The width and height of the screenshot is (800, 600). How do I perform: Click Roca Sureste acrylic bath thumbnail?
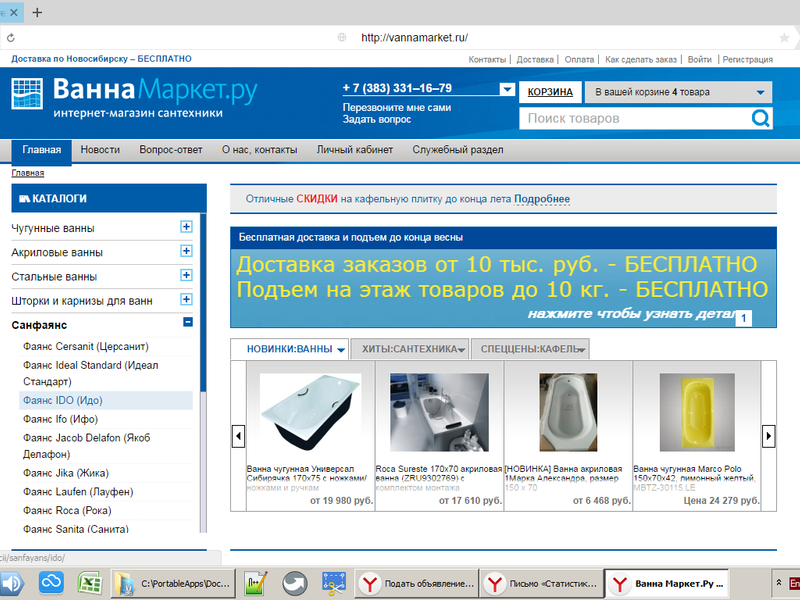[439, 412]
